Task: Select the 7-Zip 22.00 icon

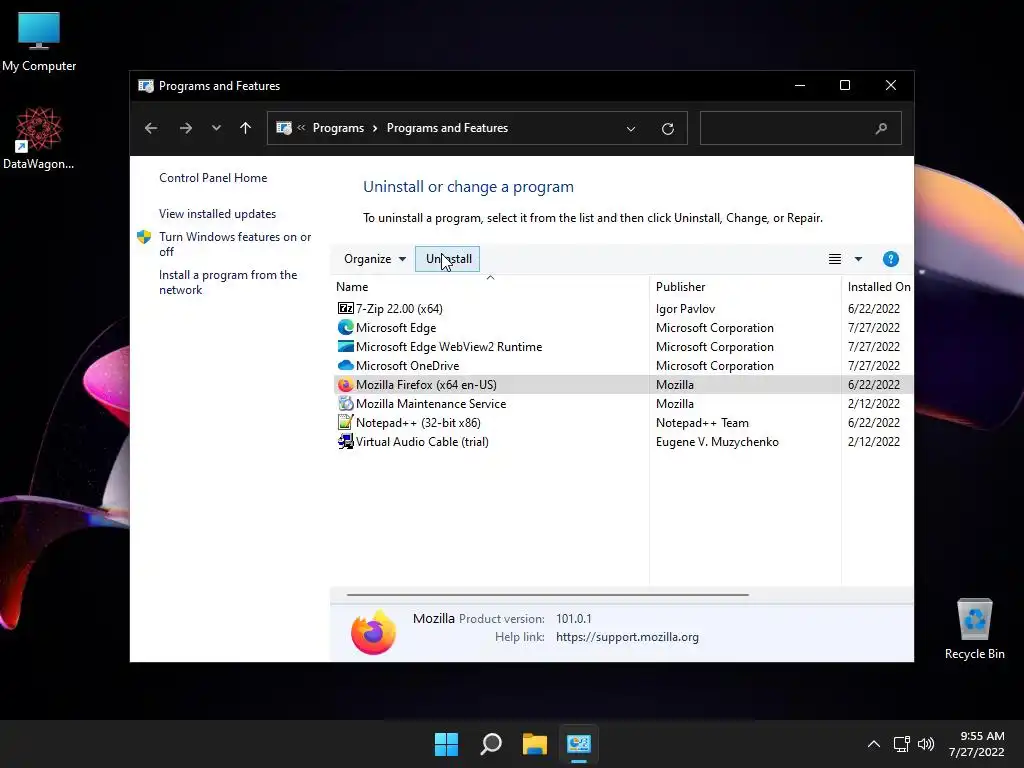Action: [x=345, y=308]
